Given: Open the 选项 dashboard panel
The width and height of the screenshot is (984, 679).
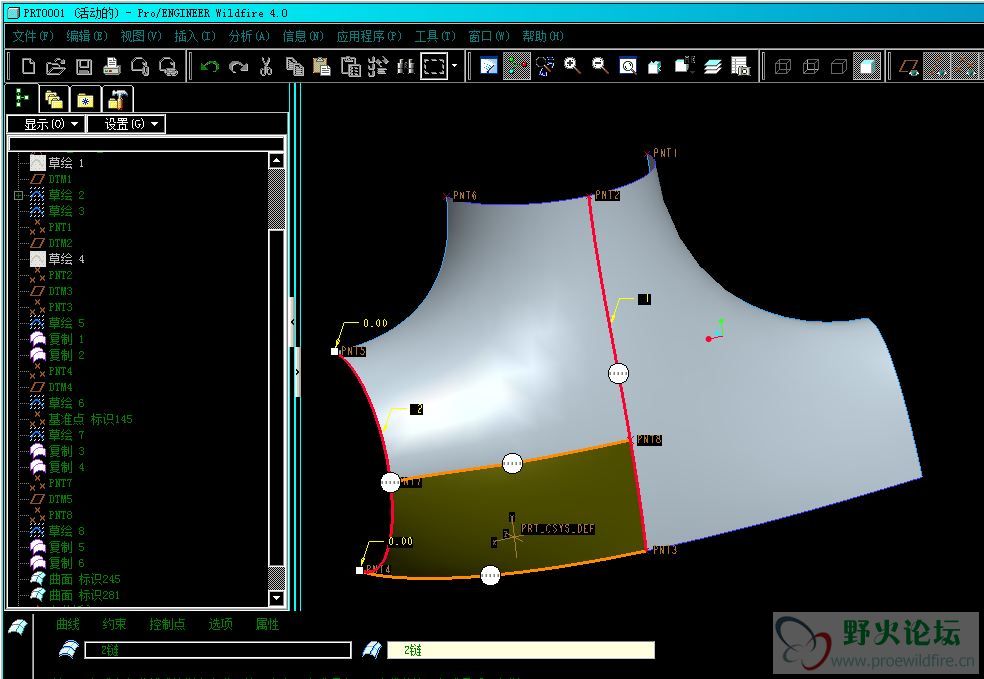Looking at the screenshot, I should [x=220, y=624].
